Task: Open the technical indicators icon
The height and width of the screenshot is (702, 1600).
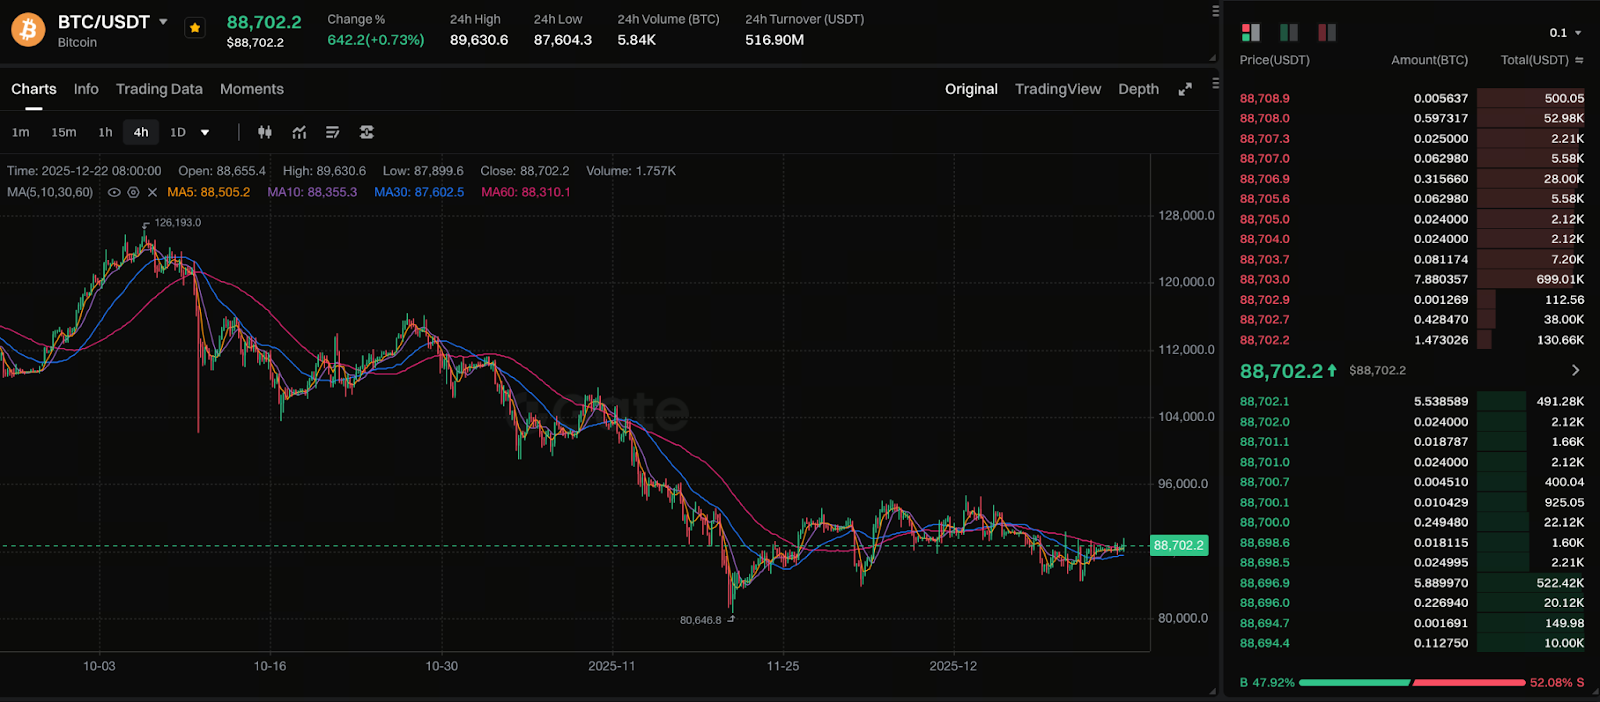Action: coord(299,132)
